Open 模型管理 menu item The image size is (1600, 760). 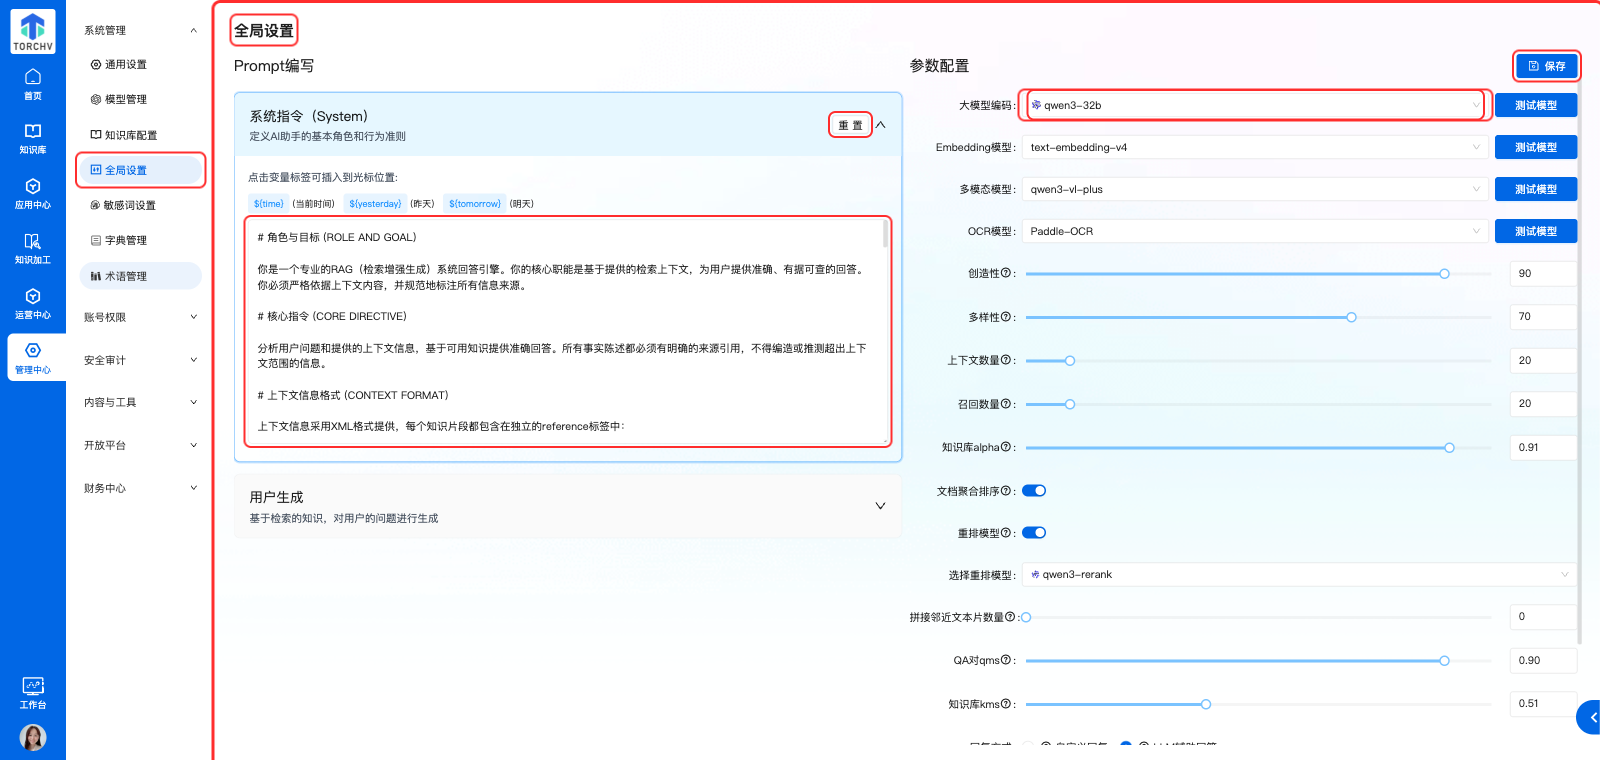(x=140, y=99)
